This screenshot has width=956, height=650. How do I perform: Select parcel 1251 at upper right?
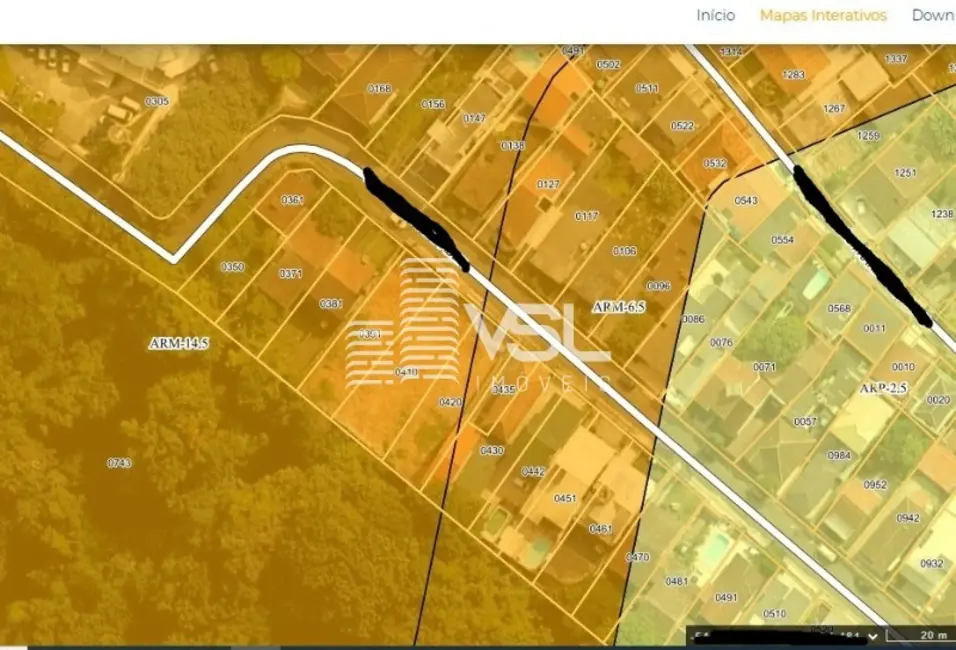904,173
